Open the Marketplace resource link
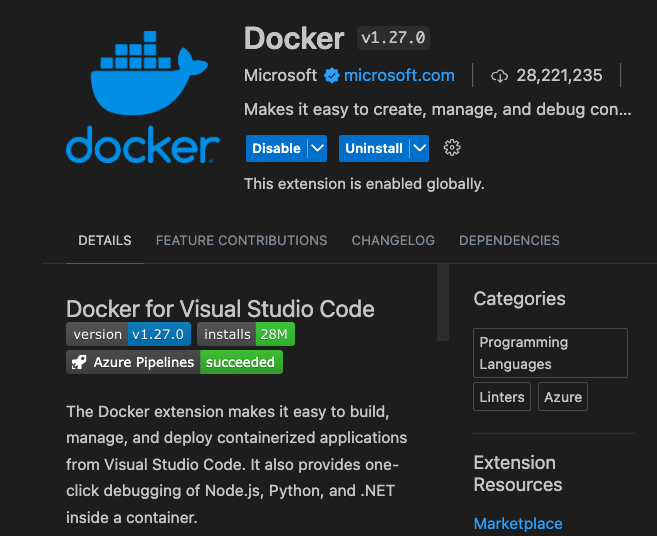 coord(518,524)
